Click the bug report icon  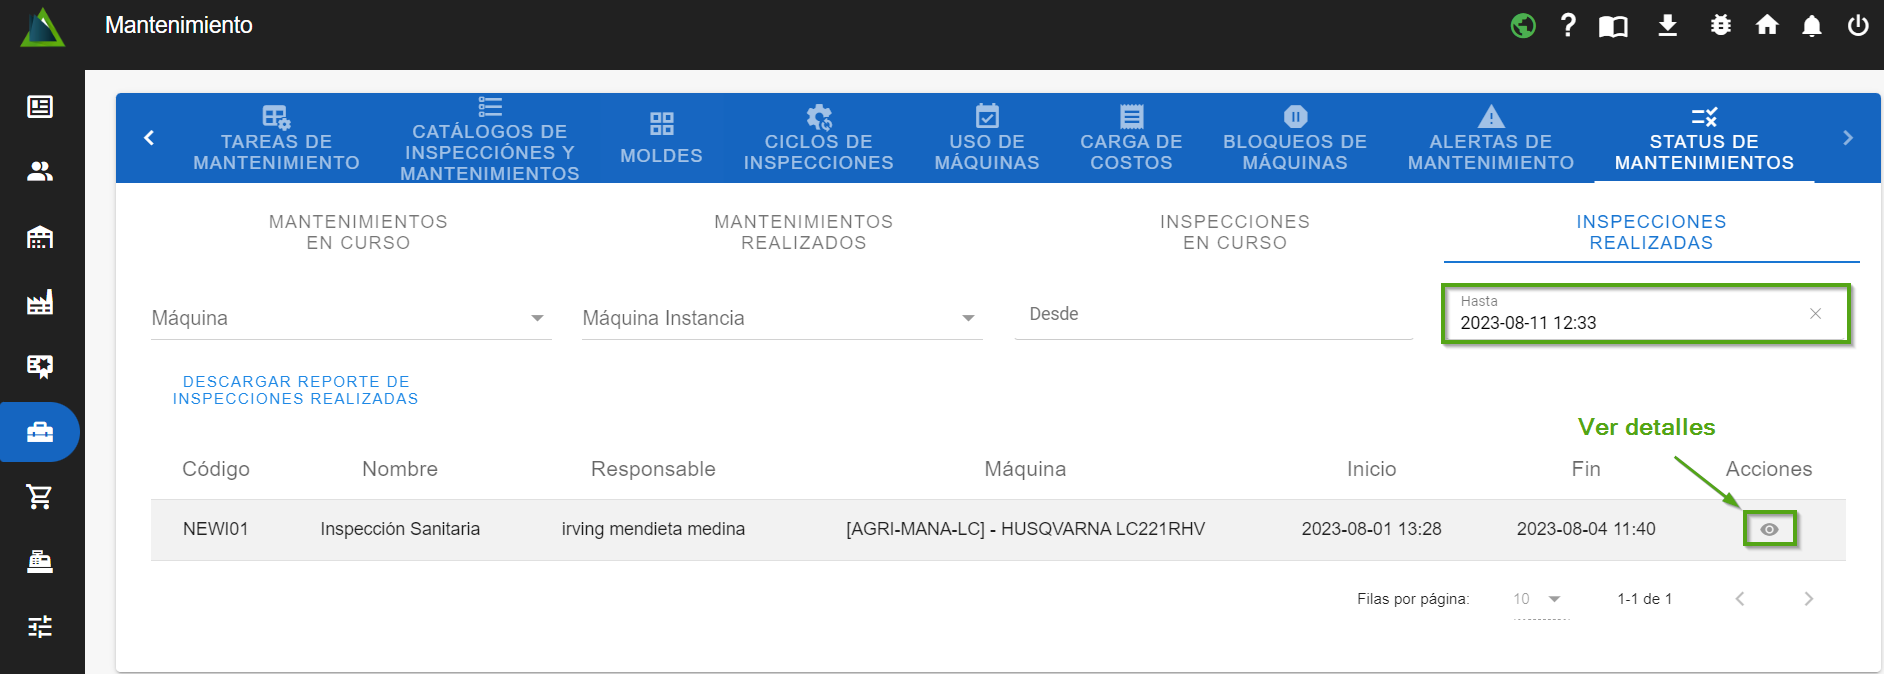pyautogui.click(x=1720, y=26)
